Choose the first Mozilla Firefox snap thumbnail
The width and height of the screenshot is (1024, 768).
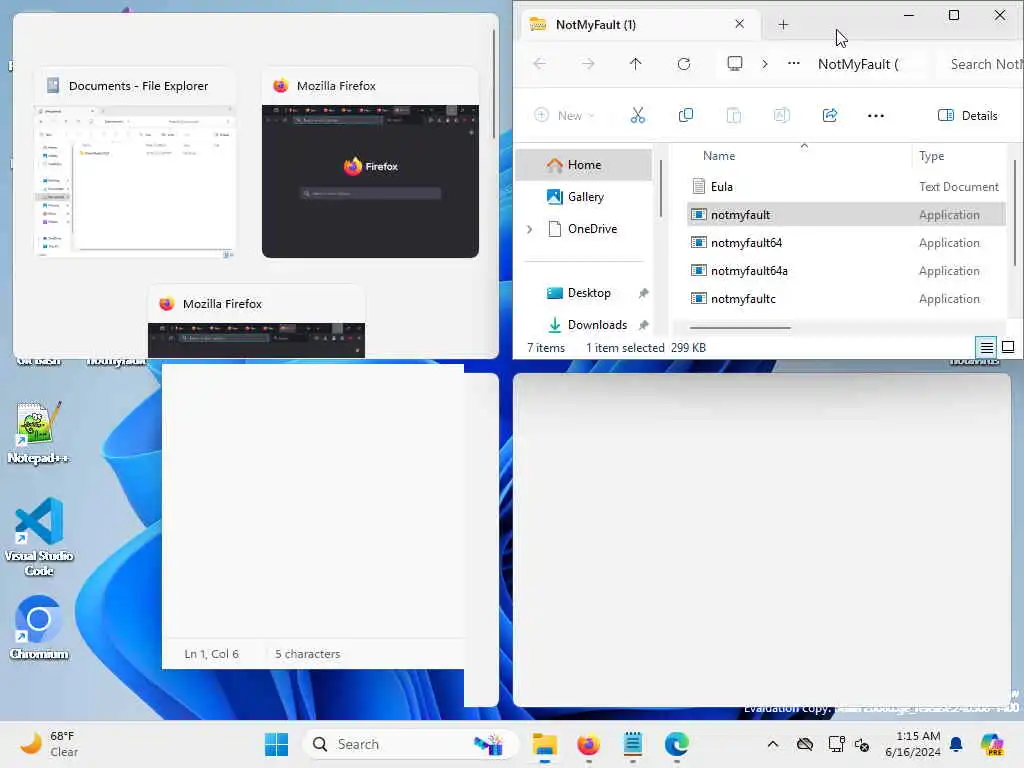click(x=370, y=163)
